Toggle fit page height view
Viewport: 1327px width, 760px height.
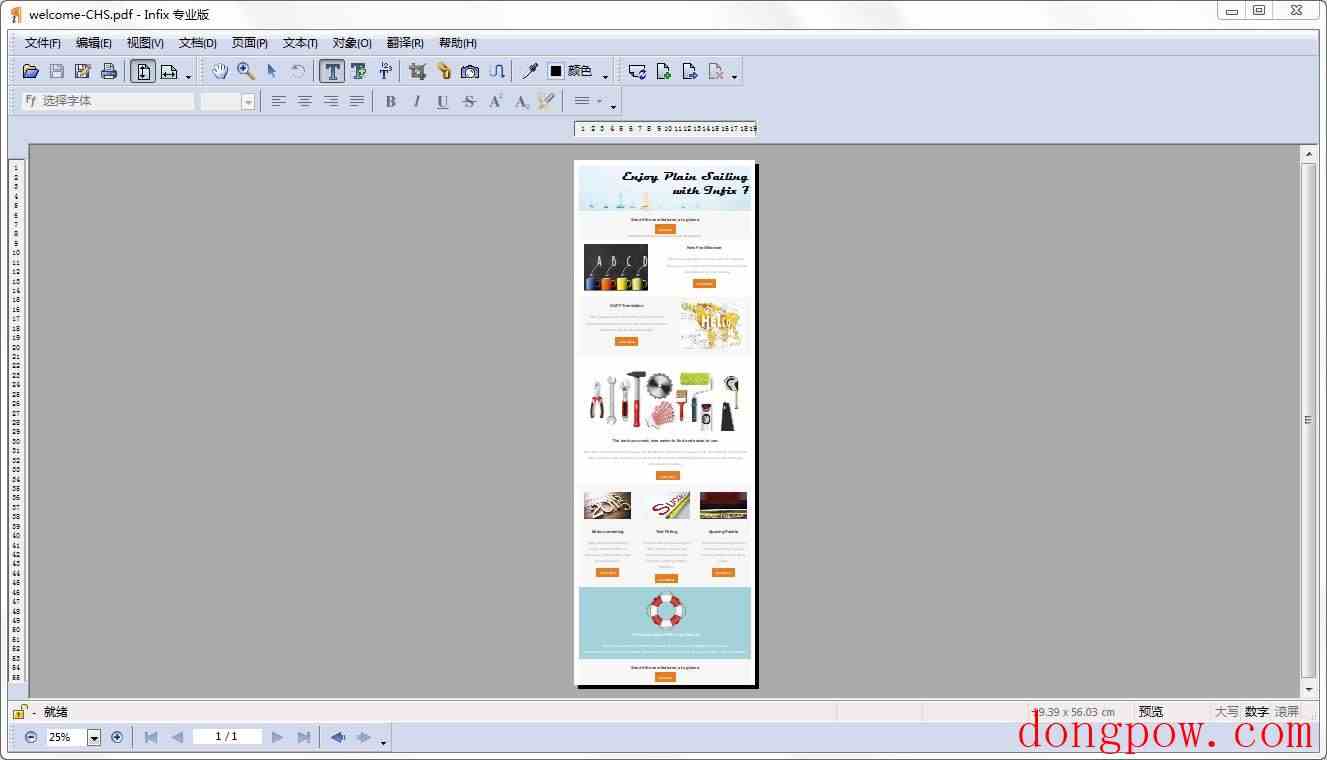pos(143,71)
